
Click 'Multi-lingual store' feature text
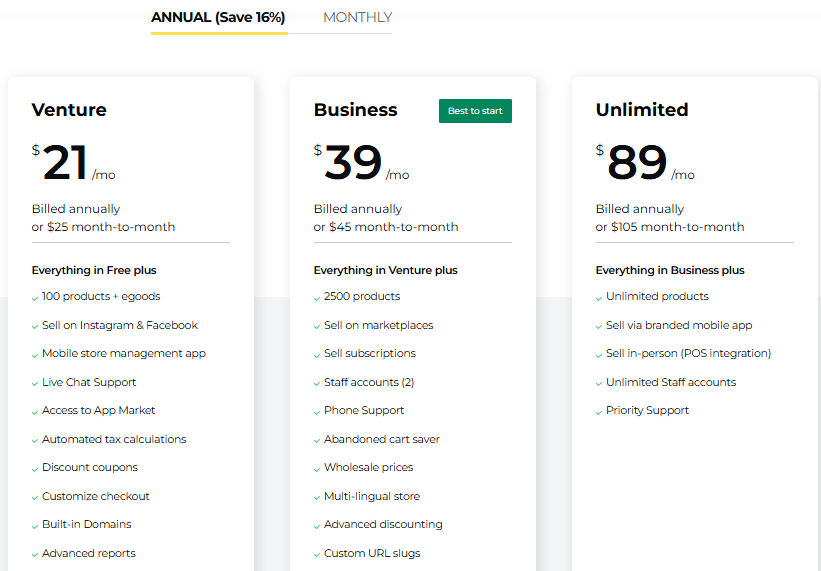[372, 496]
